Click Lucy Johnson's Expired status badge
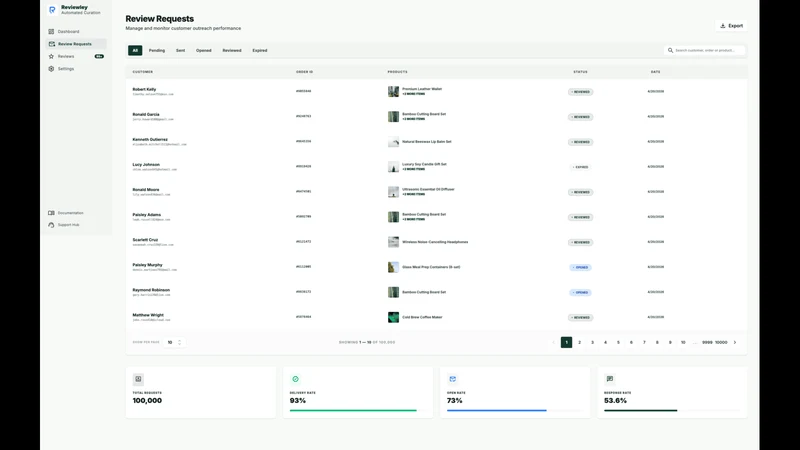The width and height of the screenshot is (800, 450). coord(580,167)
